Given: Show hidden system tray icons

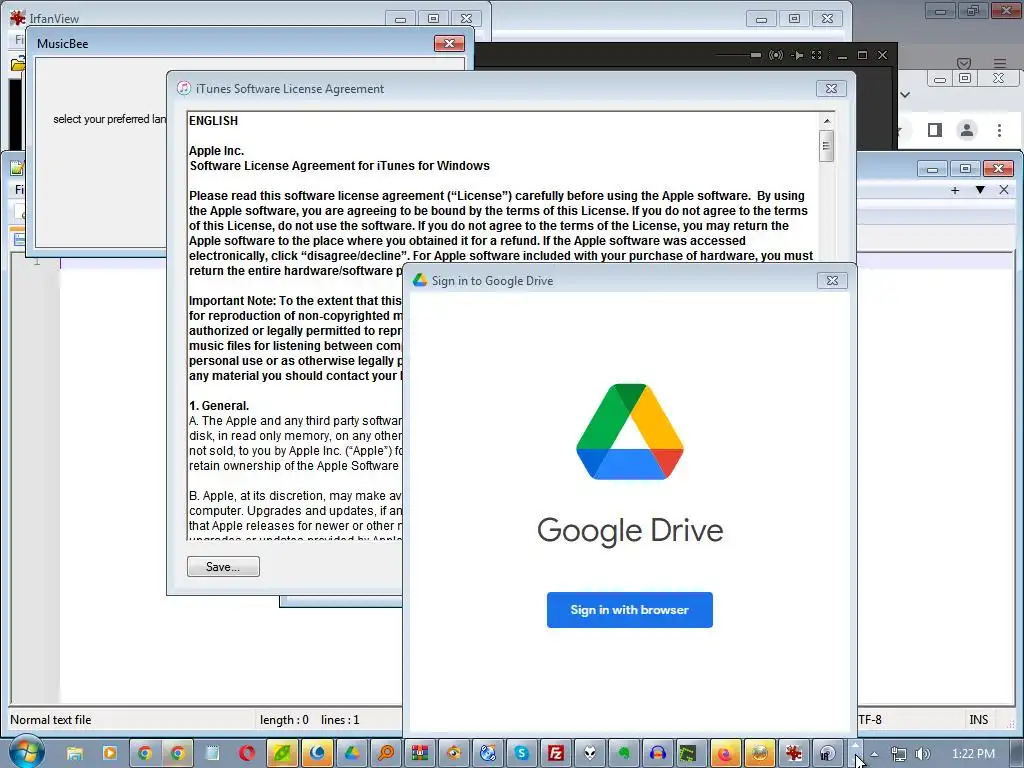Looking at the screenshot, I should [x=874, y=754].
